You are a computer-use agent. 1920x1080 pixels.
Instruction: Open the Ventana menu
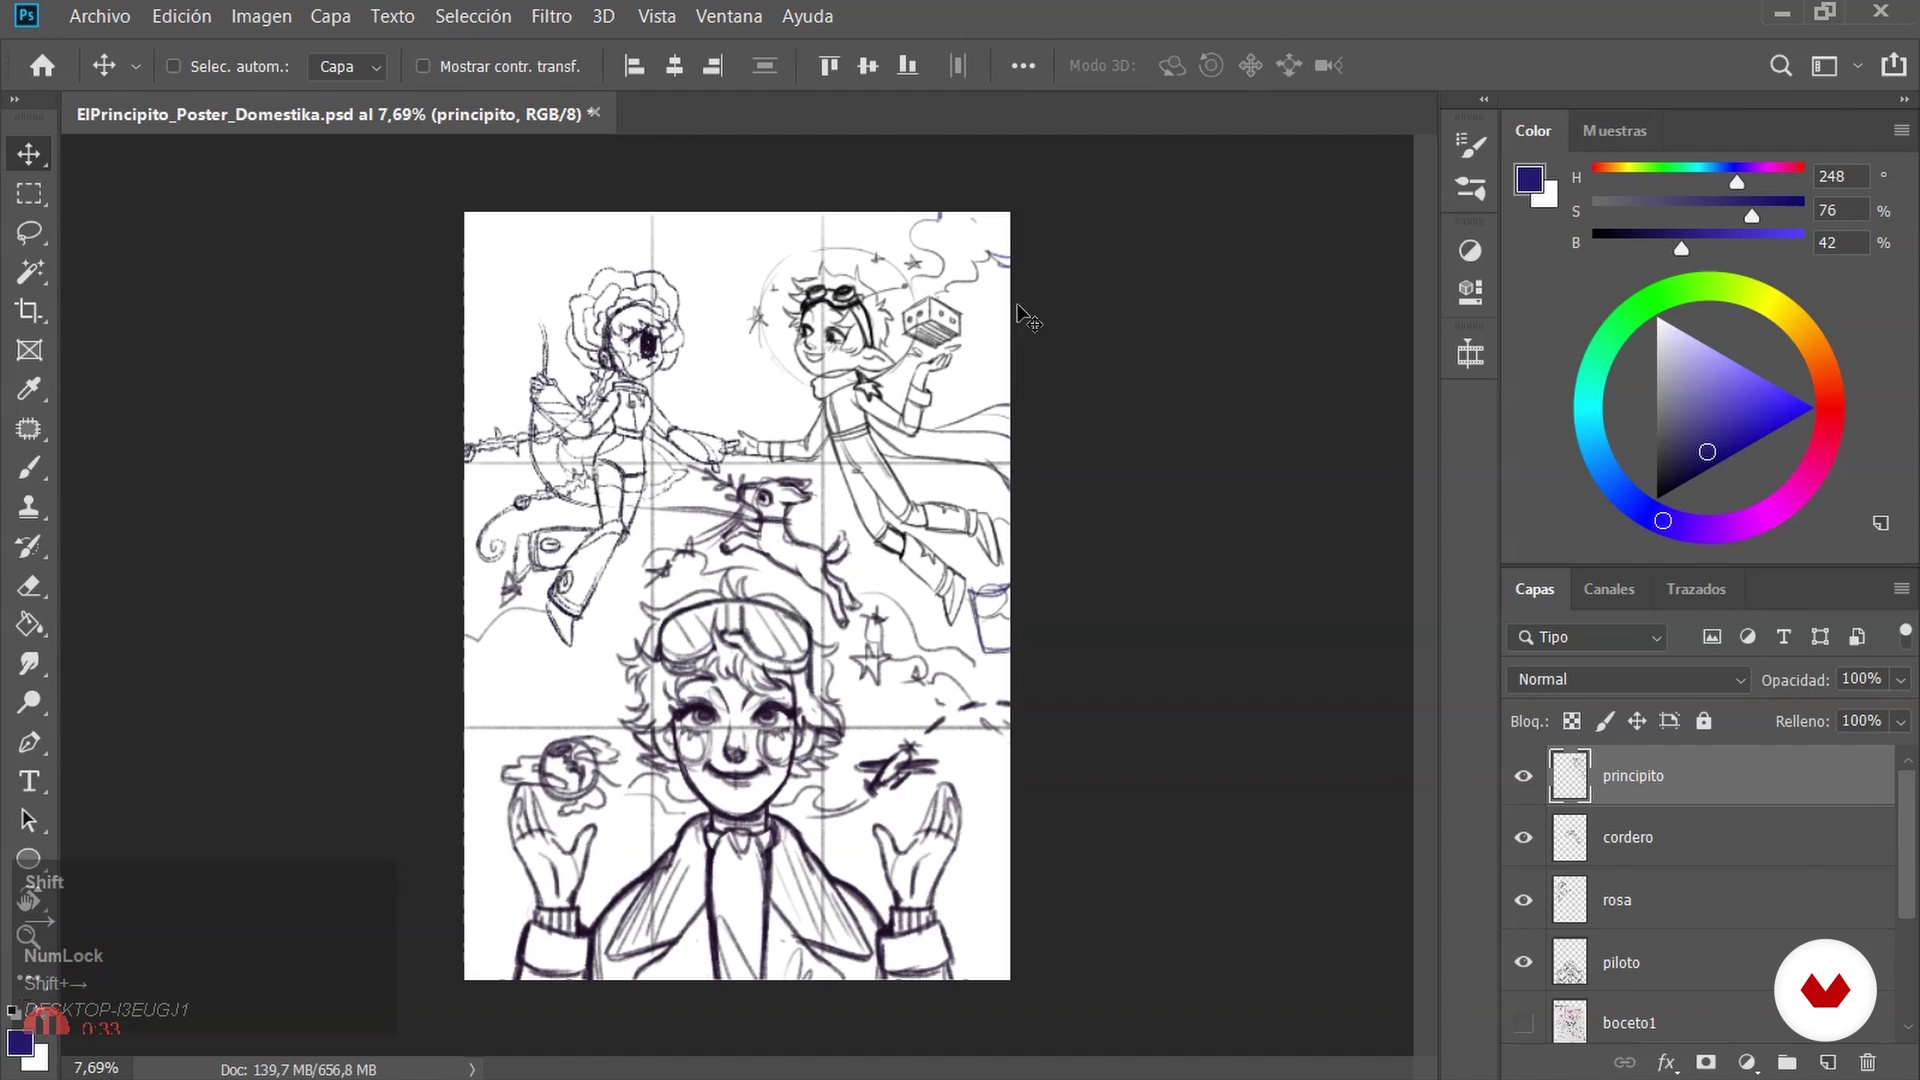point(729,16)
